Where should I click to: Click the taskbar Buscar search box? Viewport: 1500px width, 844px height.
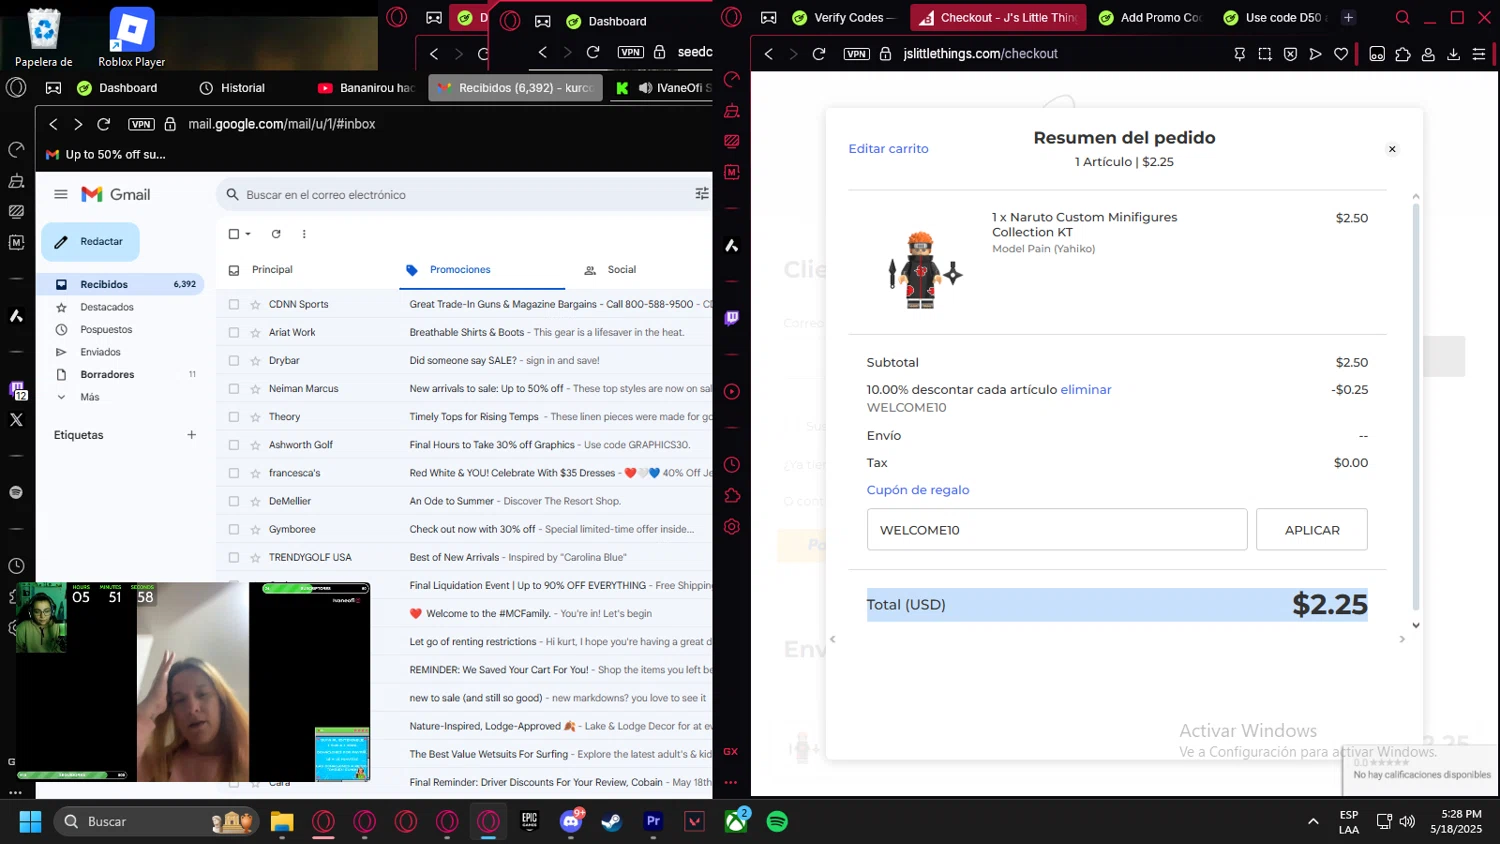(157, 822)
